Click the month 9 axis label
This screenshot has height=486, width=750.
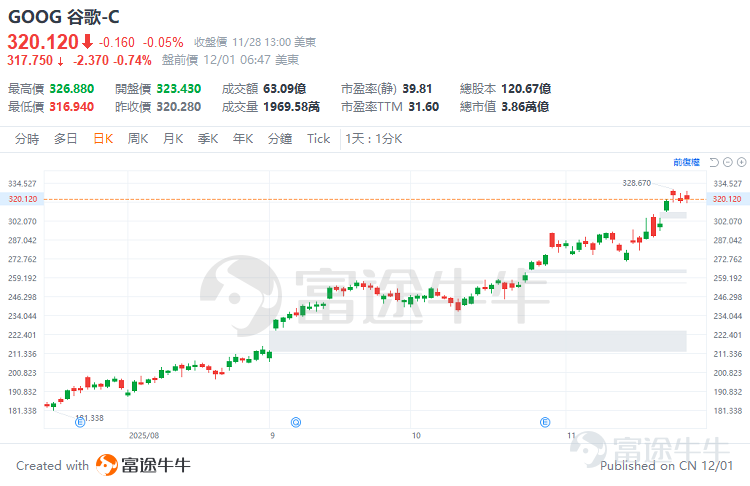point(272,435)
